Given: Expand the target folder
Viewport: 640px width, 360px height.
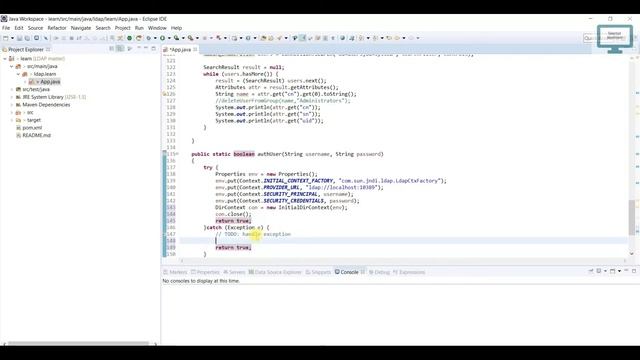Looking at the screenshot, I should pyautogui.click(x=11, y=120).
